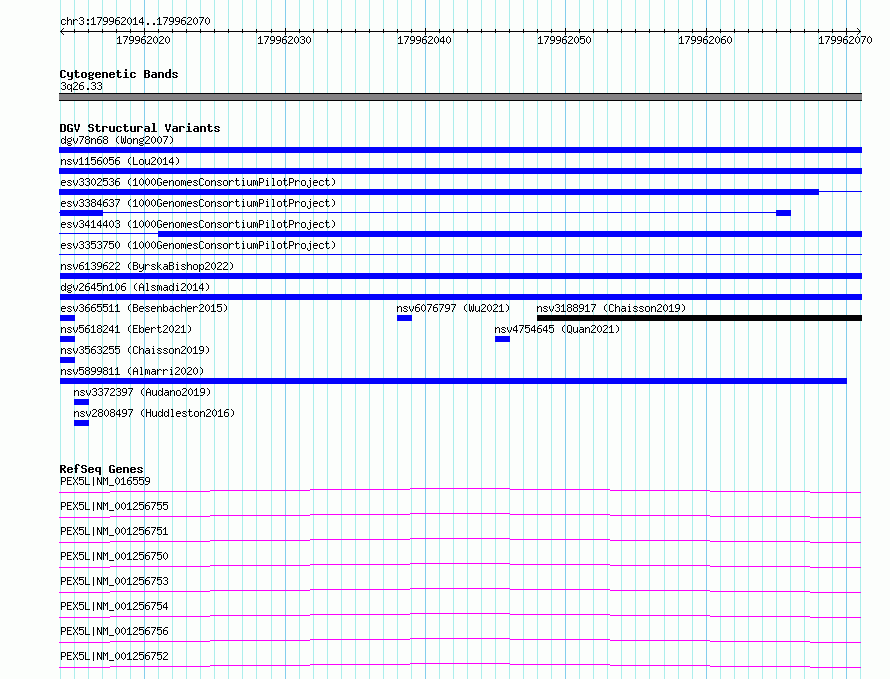Select nsv3563255 (Chaisson2019) label
890x679 pixels.
135,350
